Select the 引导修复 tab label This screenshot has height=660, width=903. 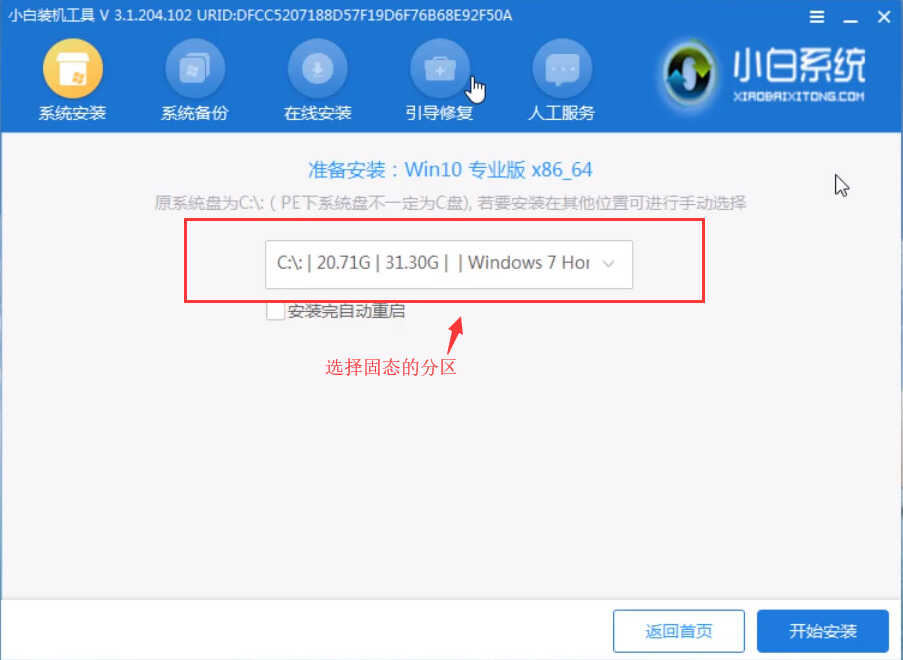(439, 112)
